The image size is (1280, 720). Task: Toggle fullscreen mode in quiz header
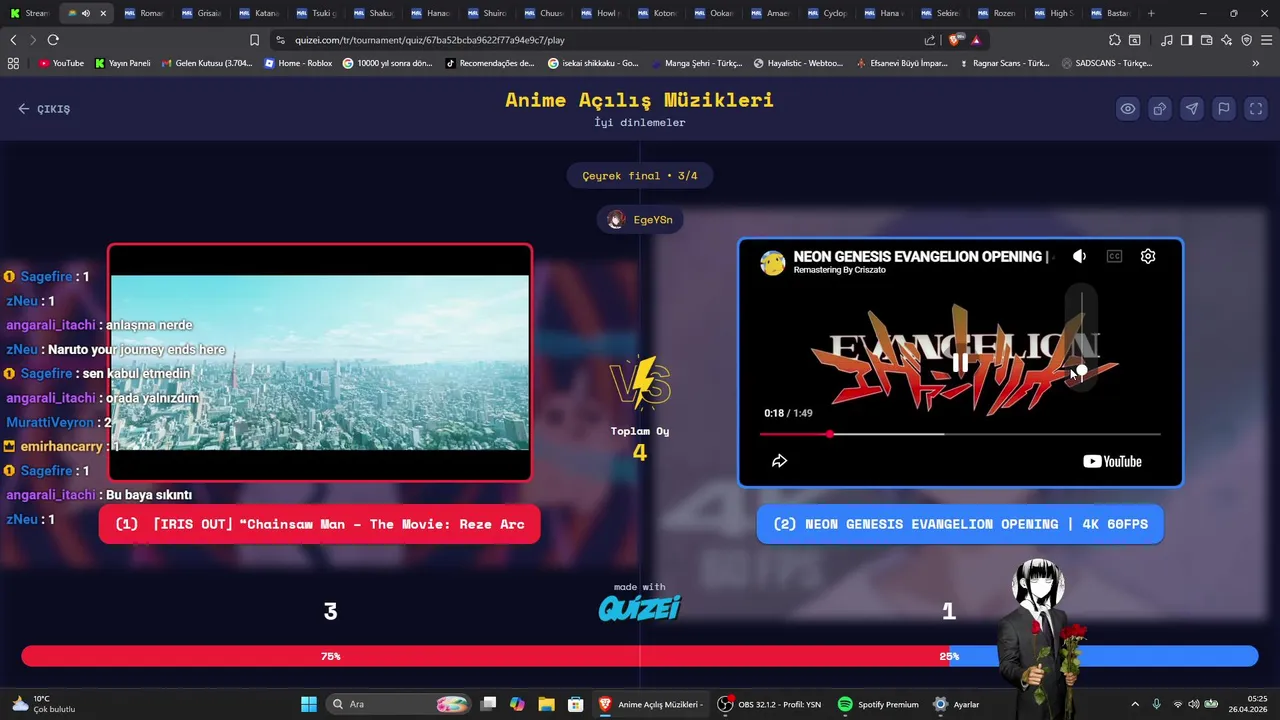[x=1256, y=109]
